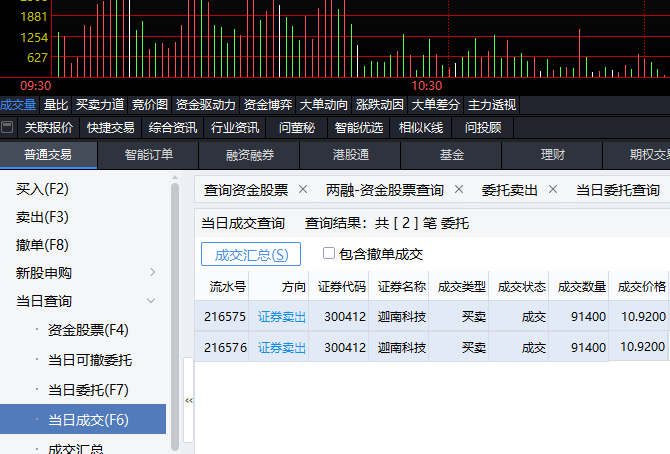
Task: Collapse the 当日查询 section
Action: tap(151, 301)
